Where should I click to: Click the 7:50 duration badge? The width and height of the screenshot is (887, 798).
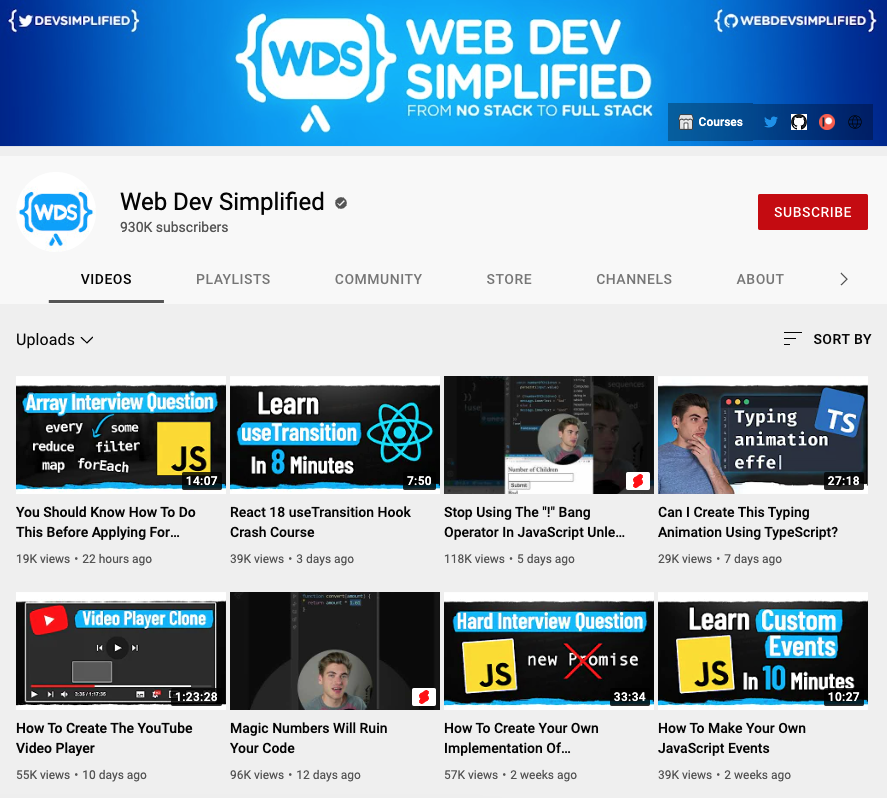click(419, 481)
